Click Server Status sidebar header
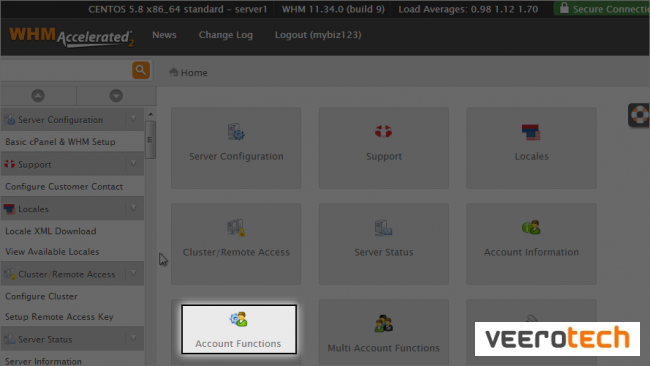This screenshot has width=650, height=366. pos(72,339)
